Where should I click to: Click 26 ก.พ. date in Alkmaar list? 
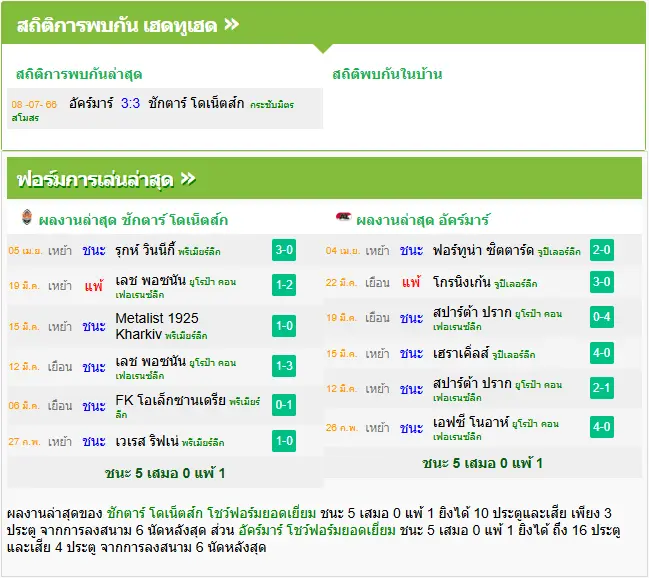coord(342,428)
